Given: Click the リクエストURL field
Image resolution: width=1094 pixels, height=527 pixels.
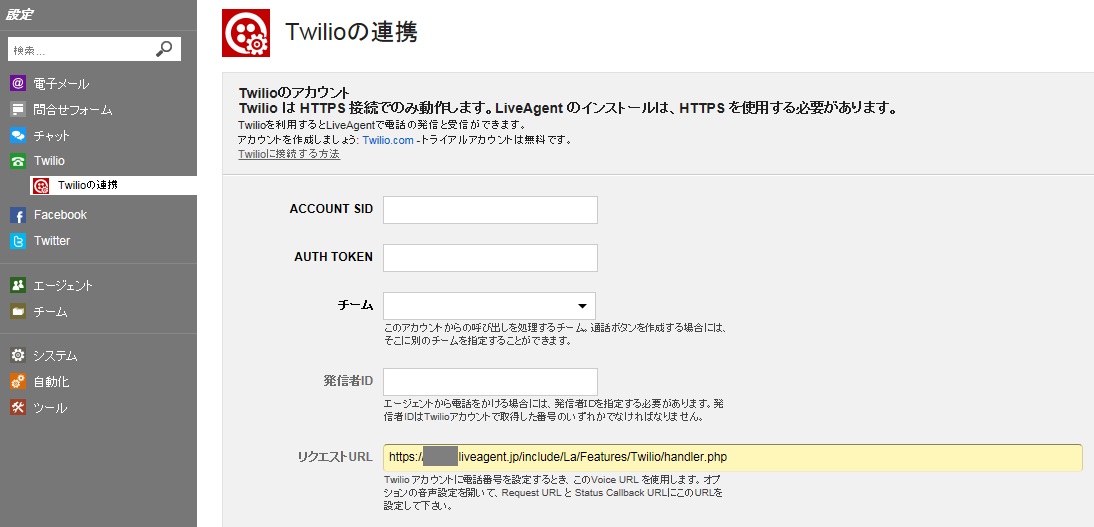Looking at the screenshot, I should [733, 457].
